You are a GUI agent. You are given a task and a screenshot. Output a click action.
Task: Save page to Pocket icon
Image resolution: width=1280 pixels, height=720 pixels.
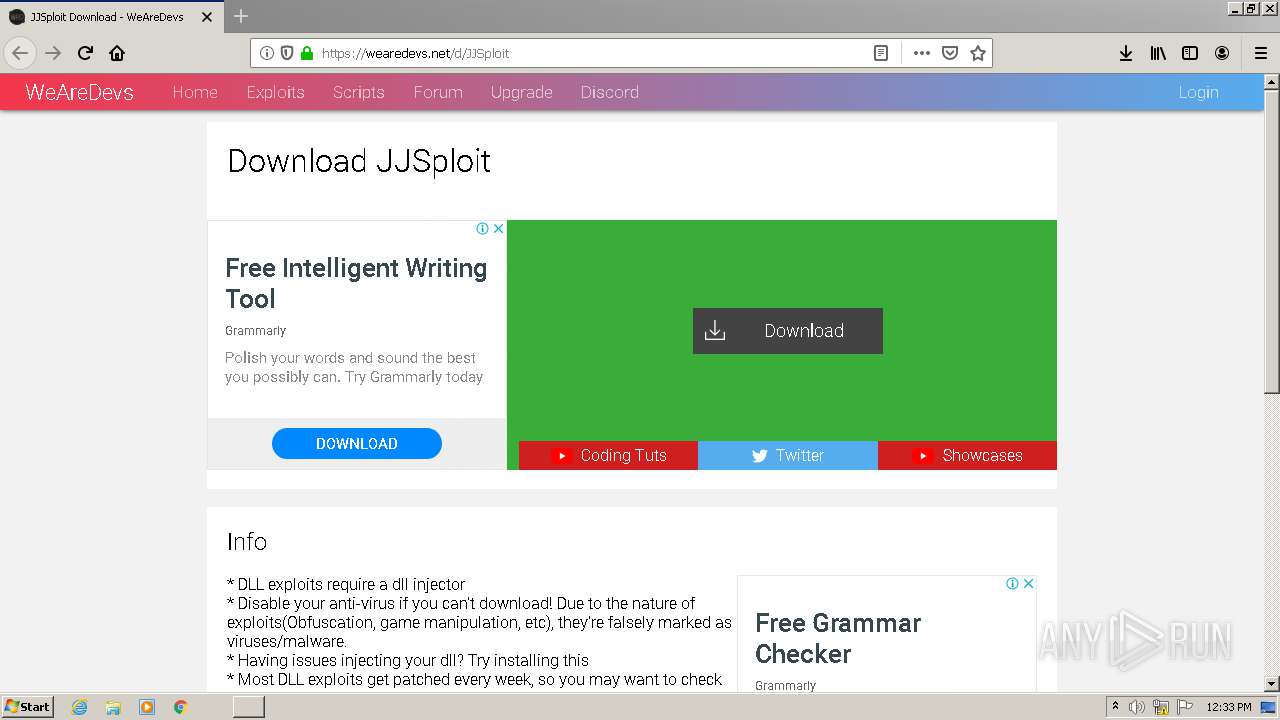[x=950, y=53]
